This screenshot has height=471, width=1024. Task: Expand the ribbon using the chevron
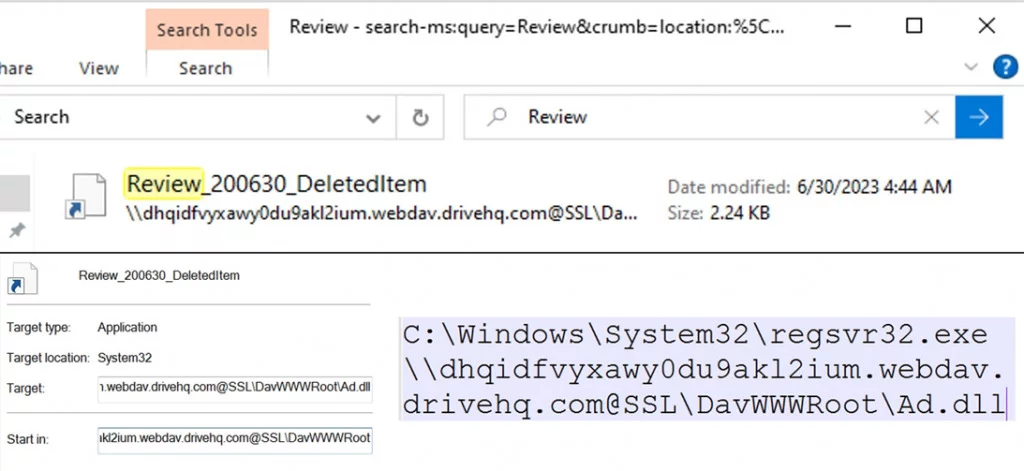969,67
